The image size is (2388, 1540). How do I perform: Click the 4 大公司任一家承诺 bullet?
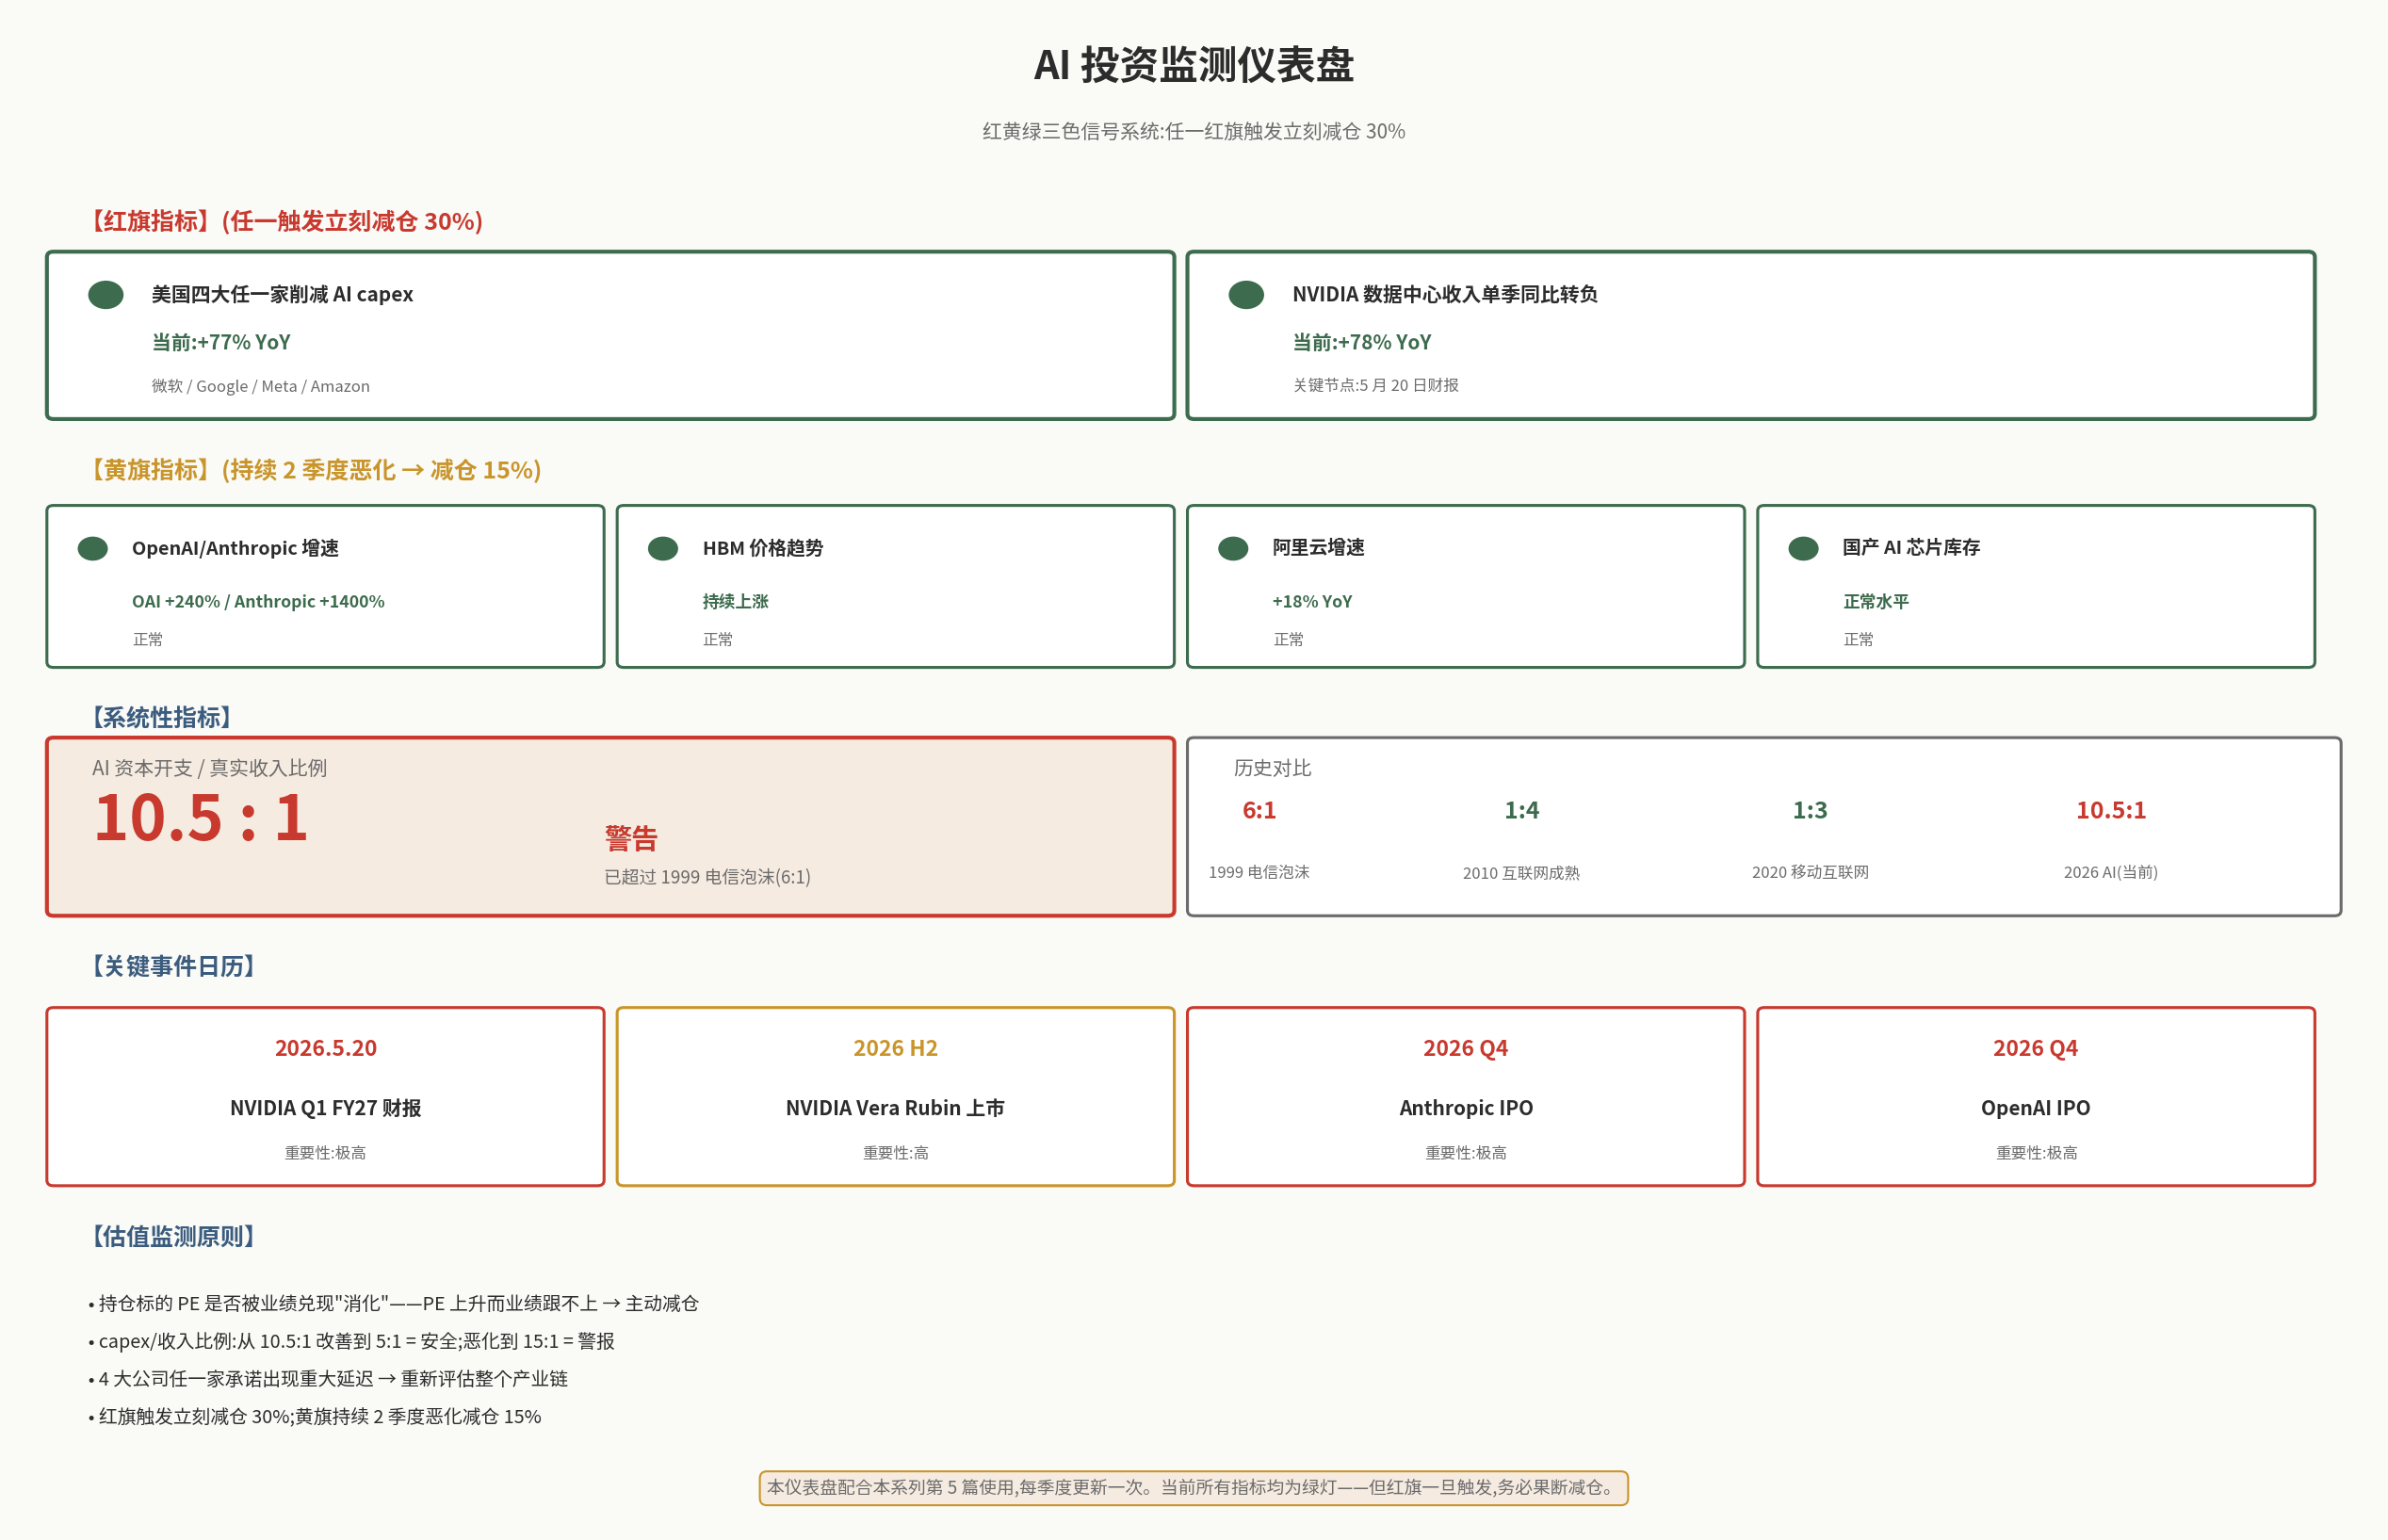[328, 1379]
